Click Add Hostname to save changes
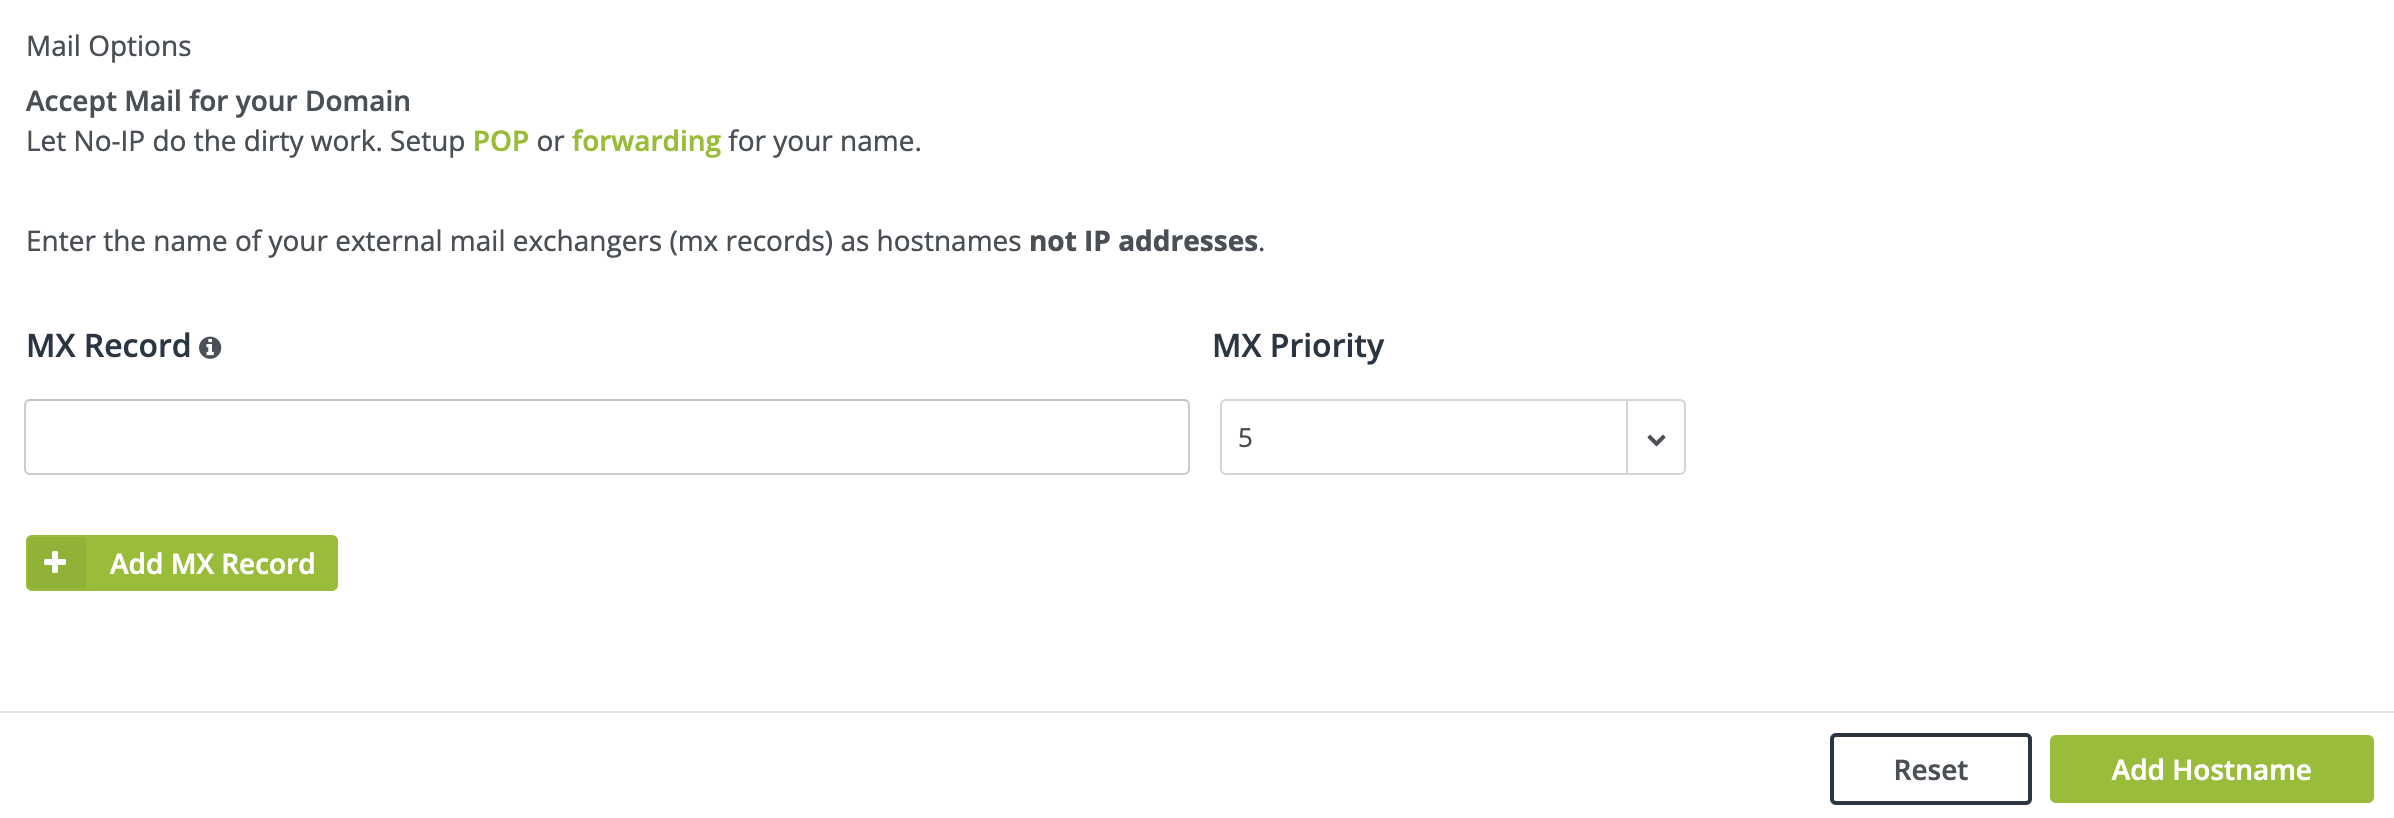Screen dimensions: 2394x818 click(x=2212, y=769)
